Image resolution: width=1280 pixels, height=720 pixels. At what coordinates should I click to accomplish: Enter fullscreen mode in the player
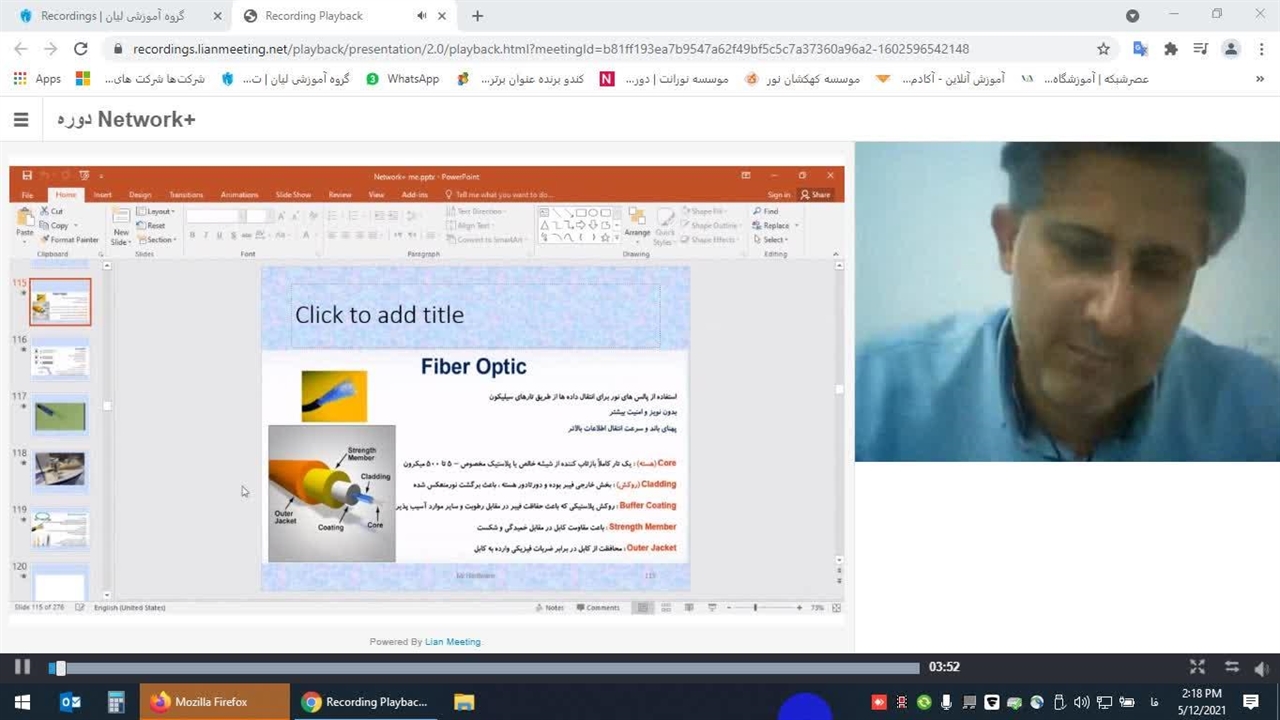point(1197,667)
